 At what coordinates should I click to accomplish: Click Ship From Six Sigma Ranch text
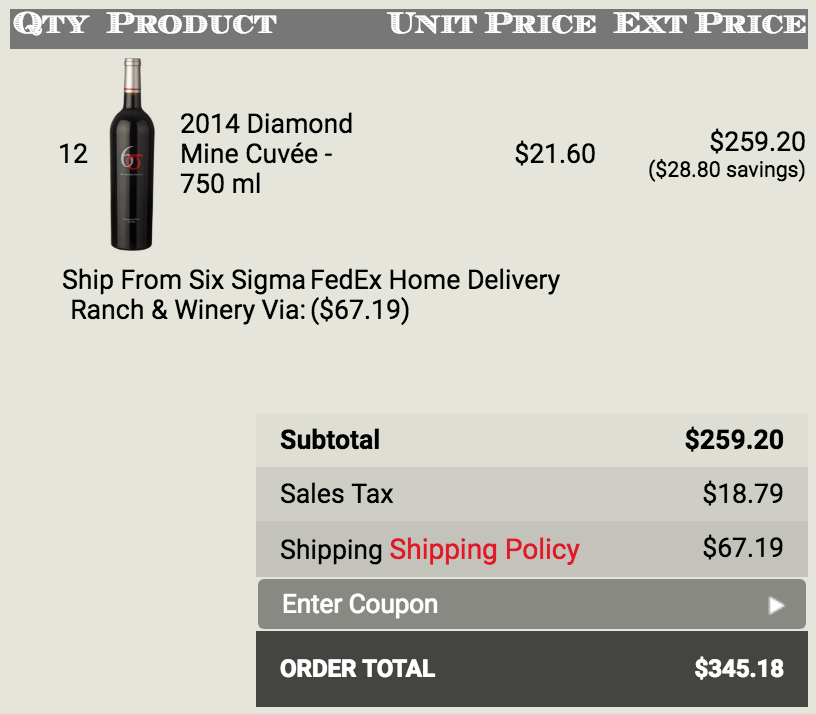point(183,295)
